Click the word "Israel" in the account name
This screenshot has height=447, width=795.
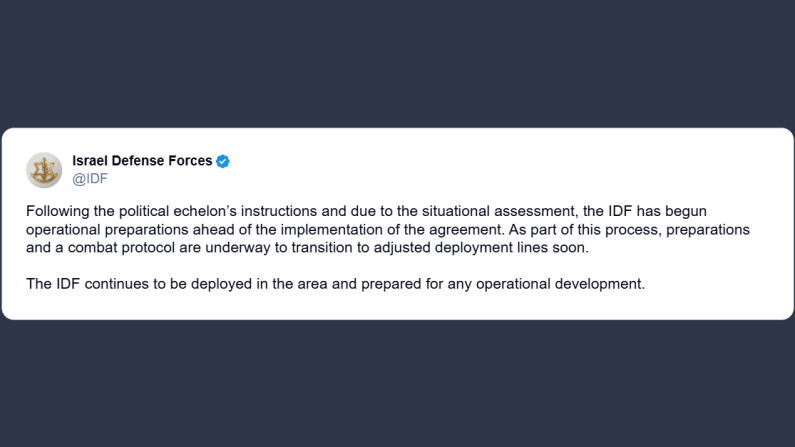92,161
